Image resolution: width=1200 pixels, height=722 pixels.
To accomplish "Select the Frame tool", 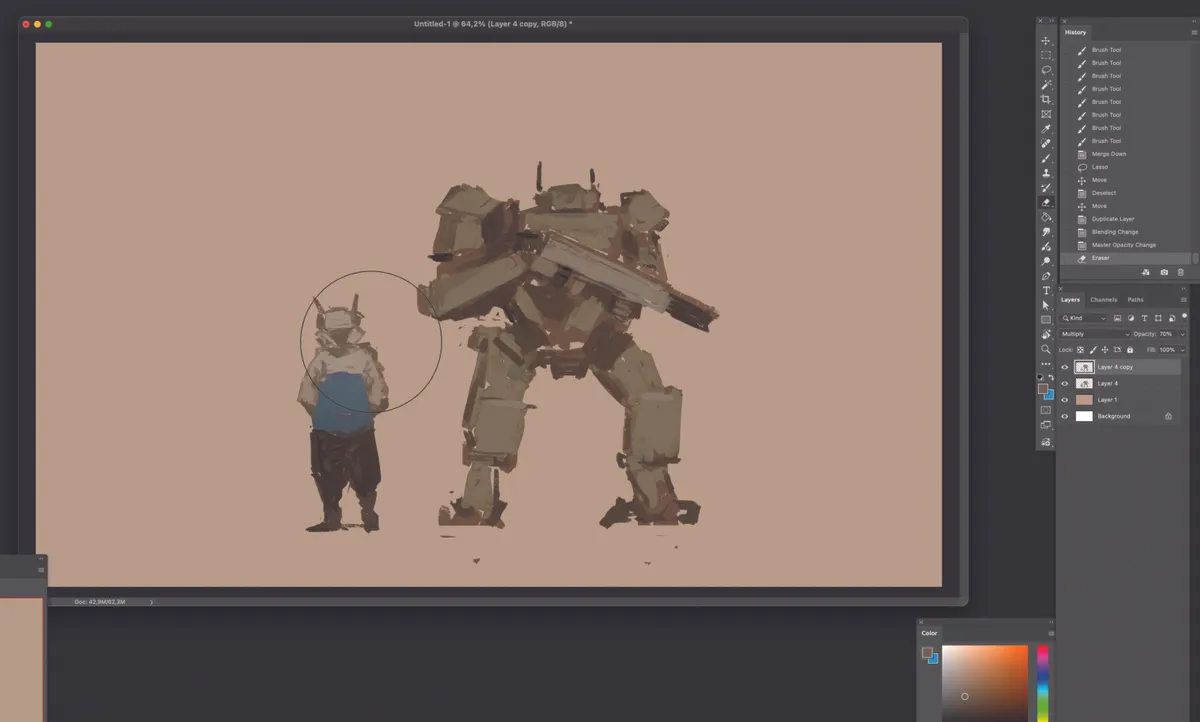I will (1046, 114).
